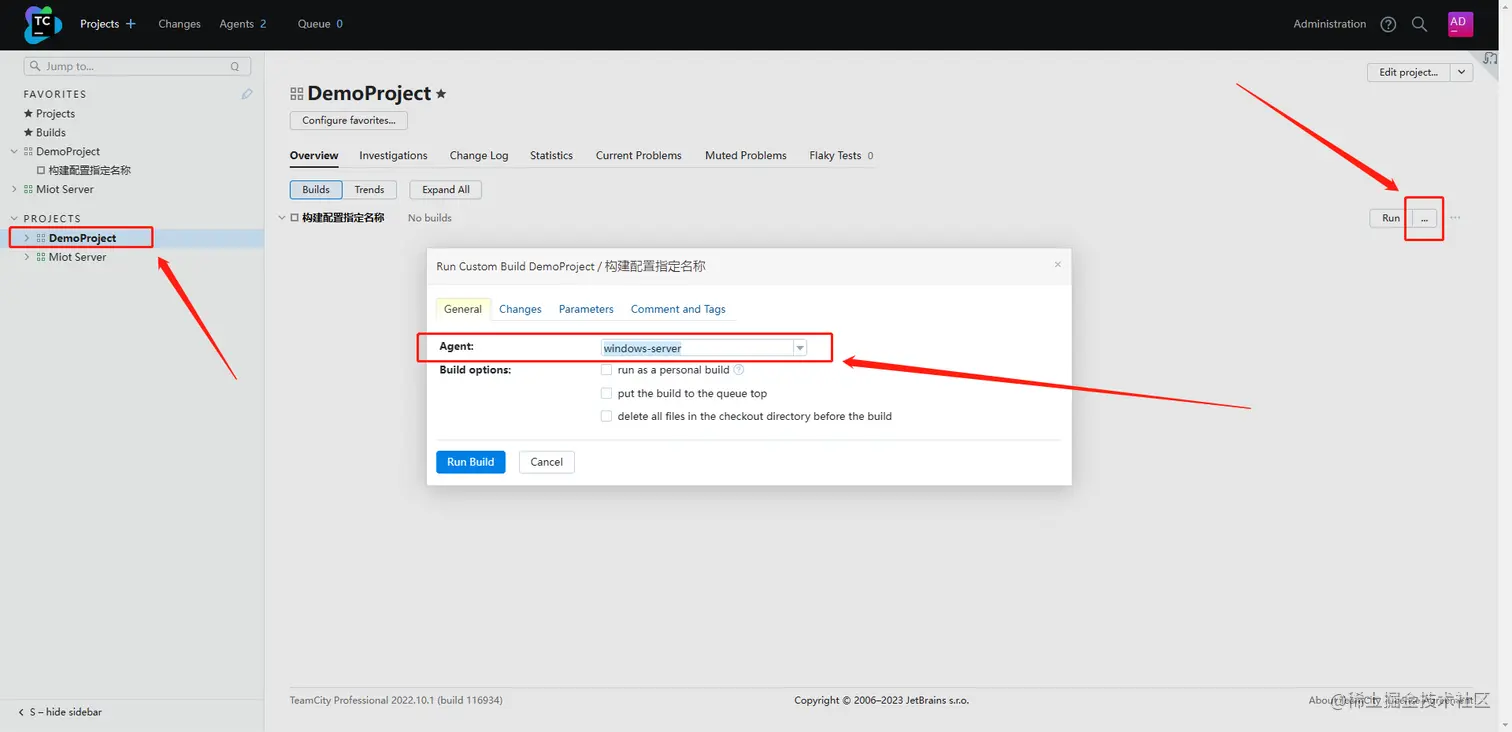1512x732 pixels.
Task: Open the search magnifier icon in header
Action: 1419,24
